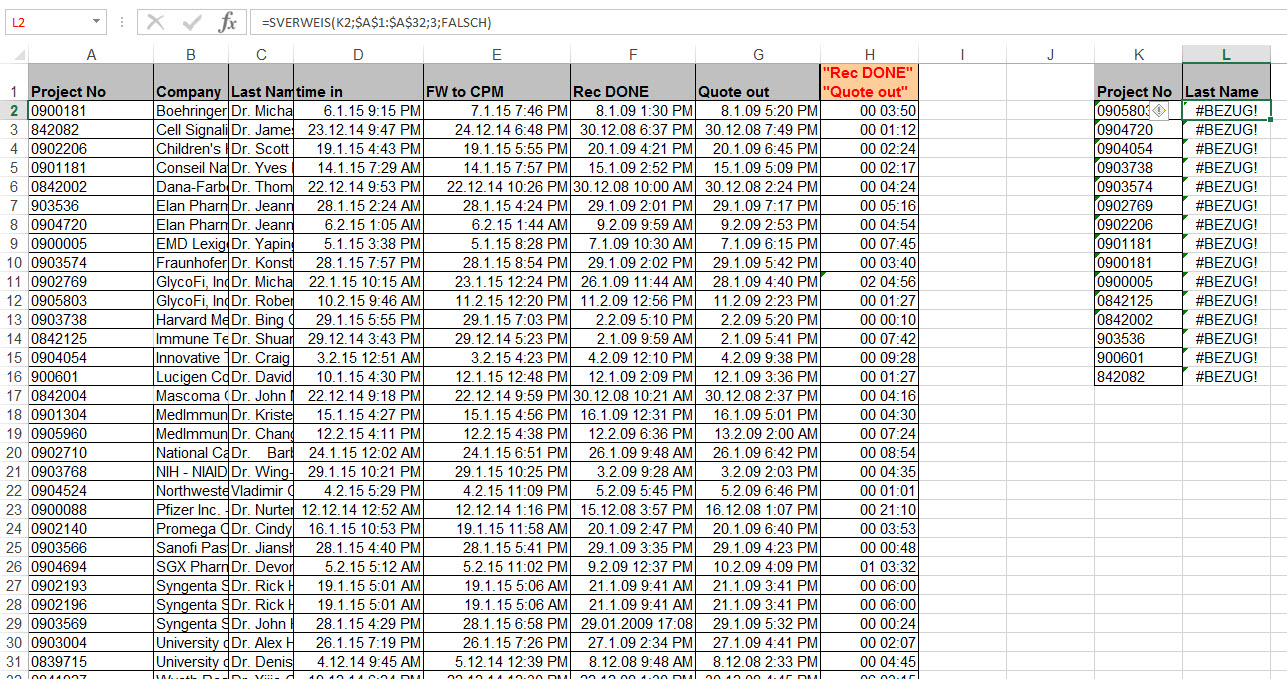The height and width of the screenshot is (679, 1287).
Task: Click the Cancel X icon in formula bar
Action: [x=155, y=22]
